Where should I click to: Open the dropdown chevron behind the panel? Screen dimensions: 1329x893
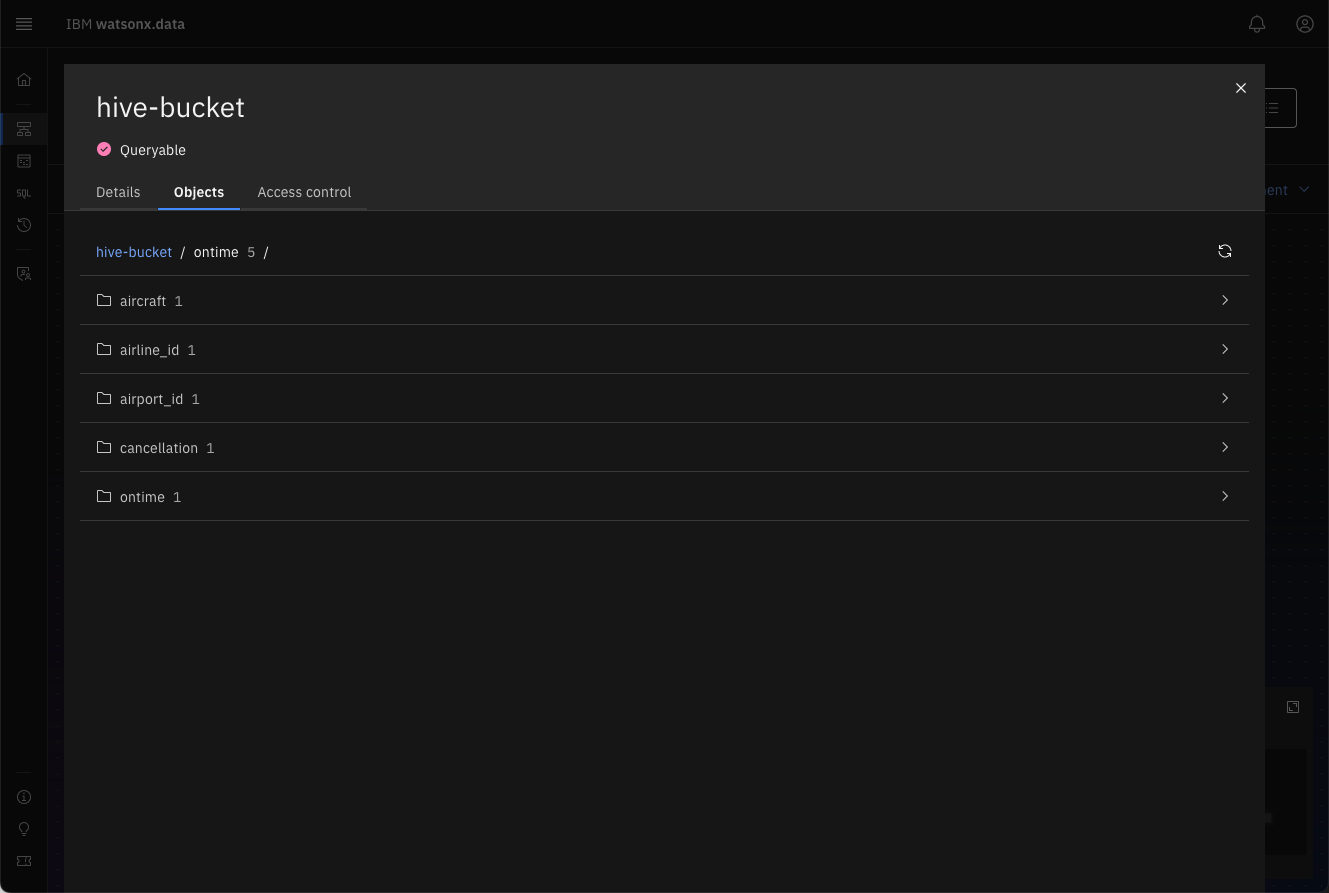(x=1304, y=189)
